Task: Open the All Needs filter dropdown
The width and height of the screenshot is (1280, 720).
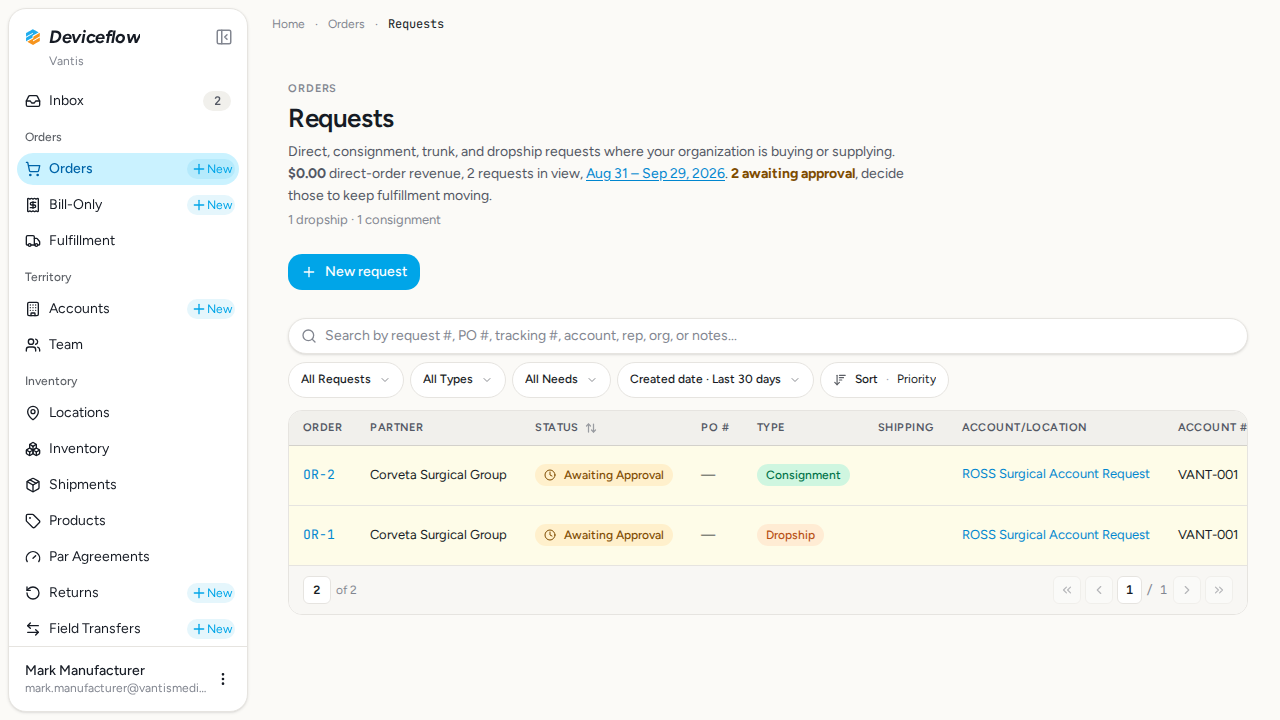Action: [561, 380]
